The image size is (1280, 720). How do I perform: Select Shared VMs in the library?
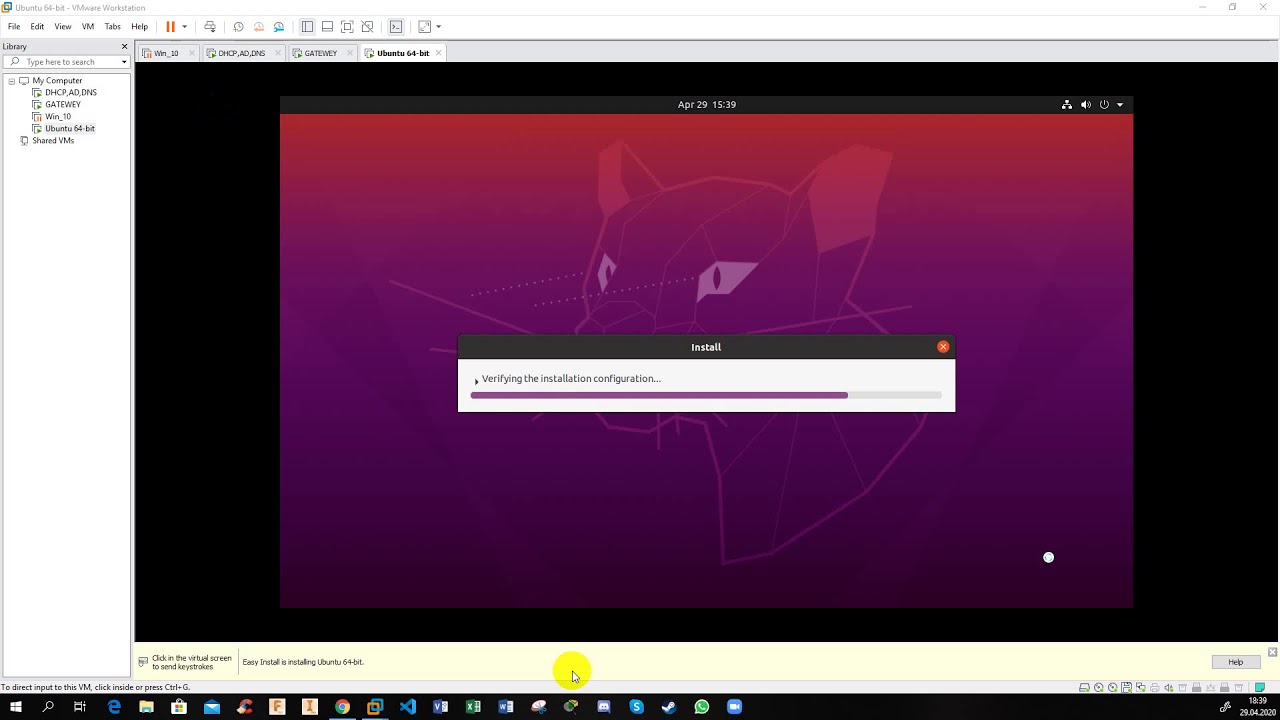click(x=52, y=140)
